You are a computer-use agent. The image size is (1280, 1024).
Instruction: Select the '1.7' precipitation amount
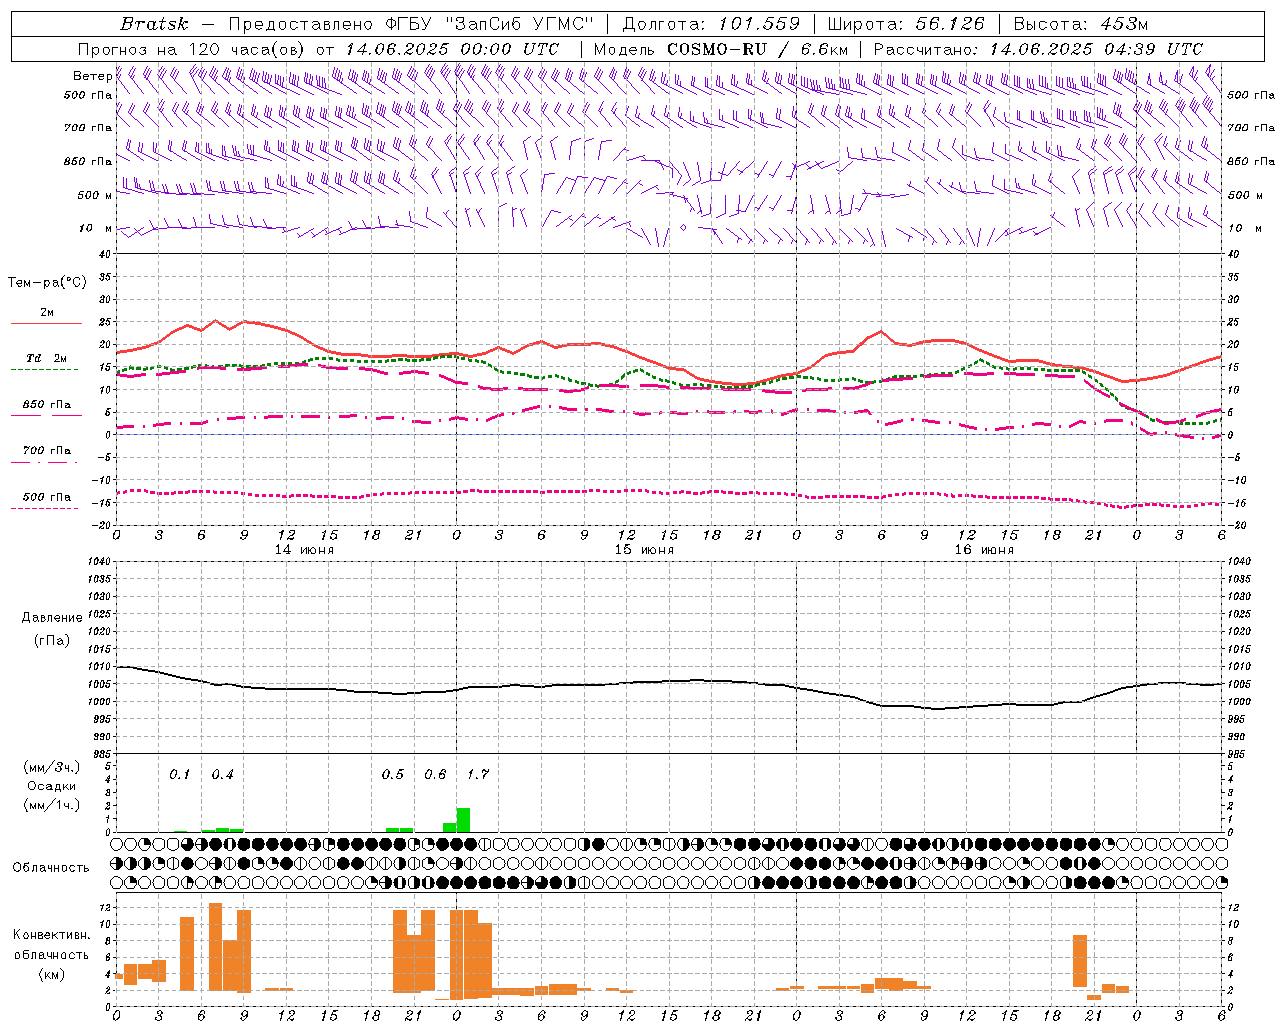pyautogui.click(x=478, y=775)
